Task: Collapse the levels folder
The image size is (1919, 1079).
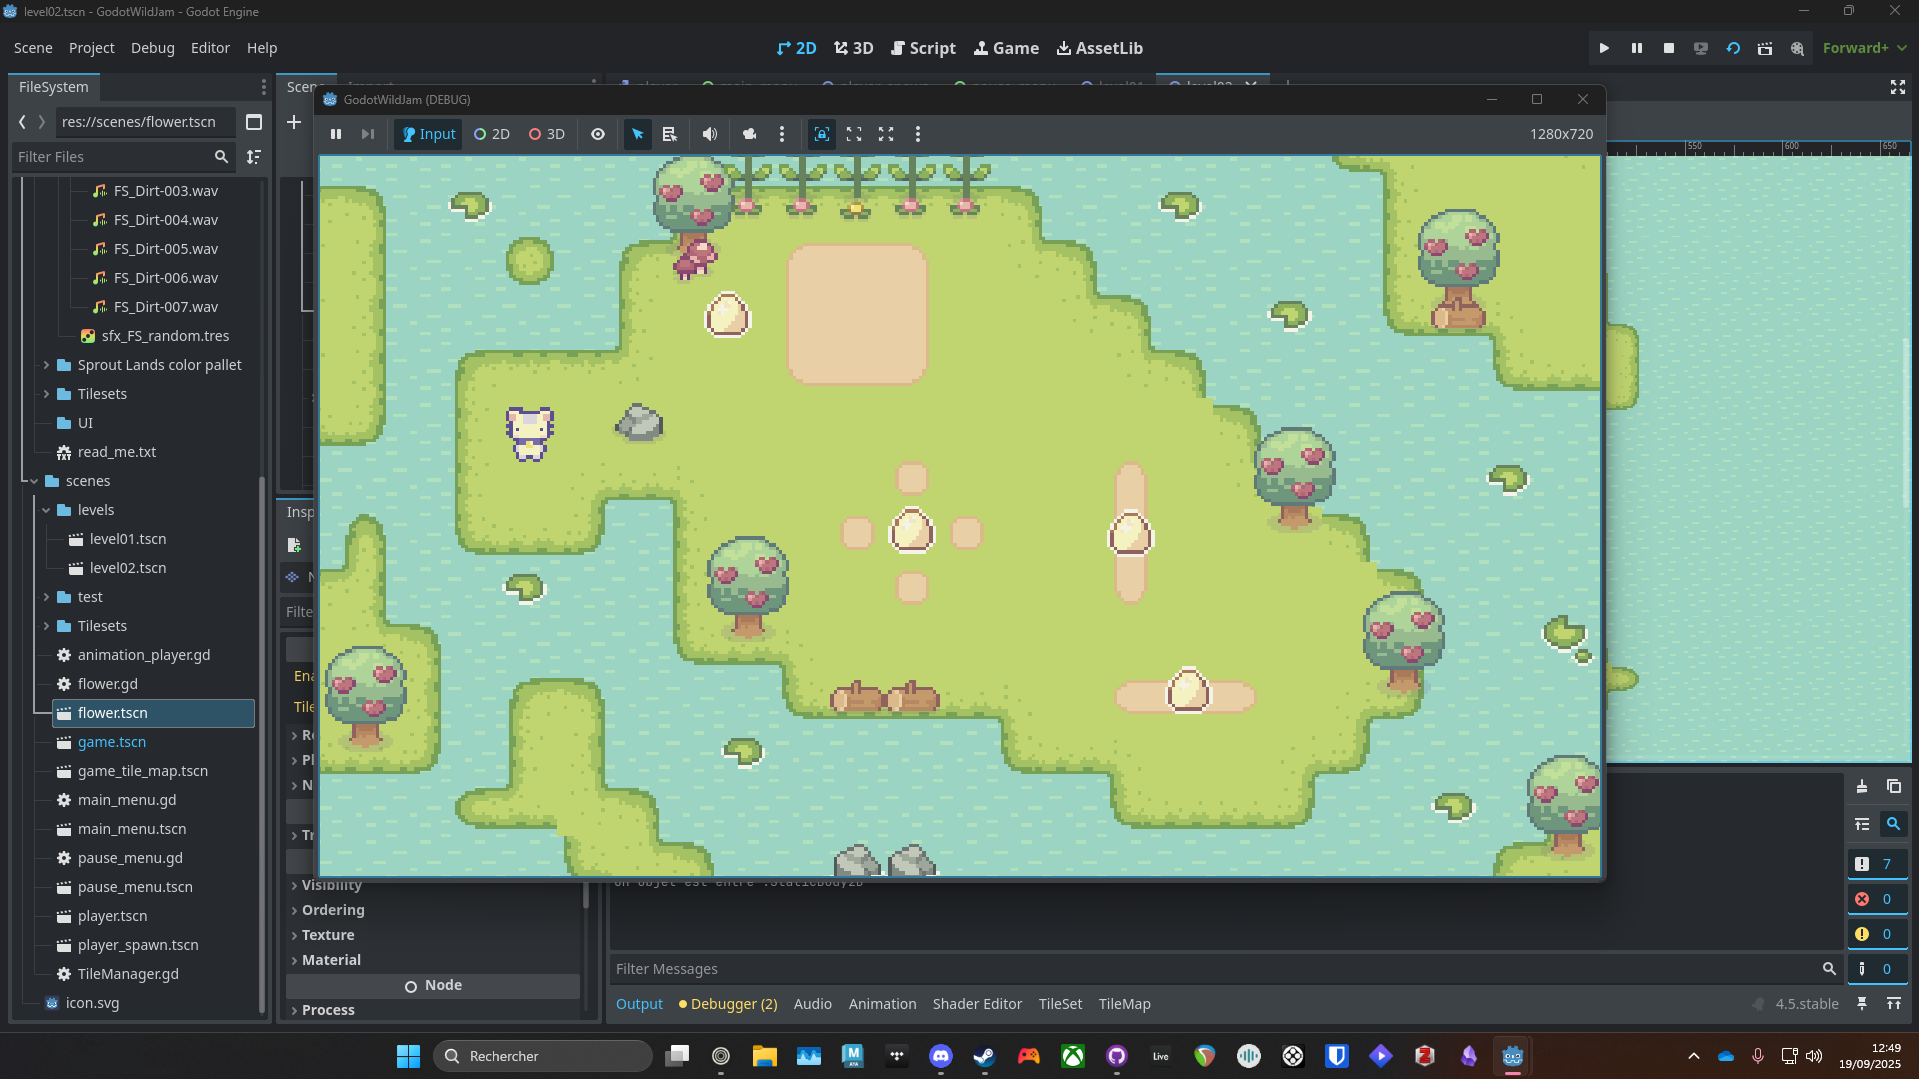Action: 46,510
